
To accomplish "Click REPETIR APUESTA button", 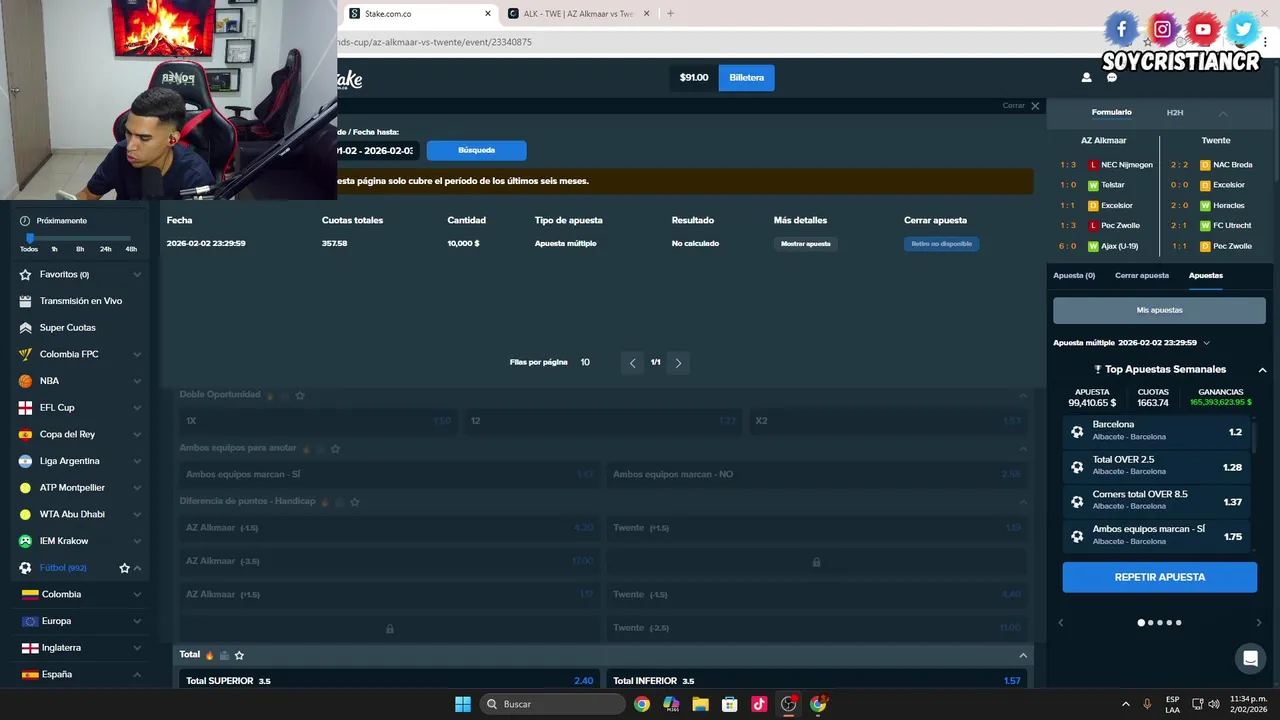I will point(1159,577).
